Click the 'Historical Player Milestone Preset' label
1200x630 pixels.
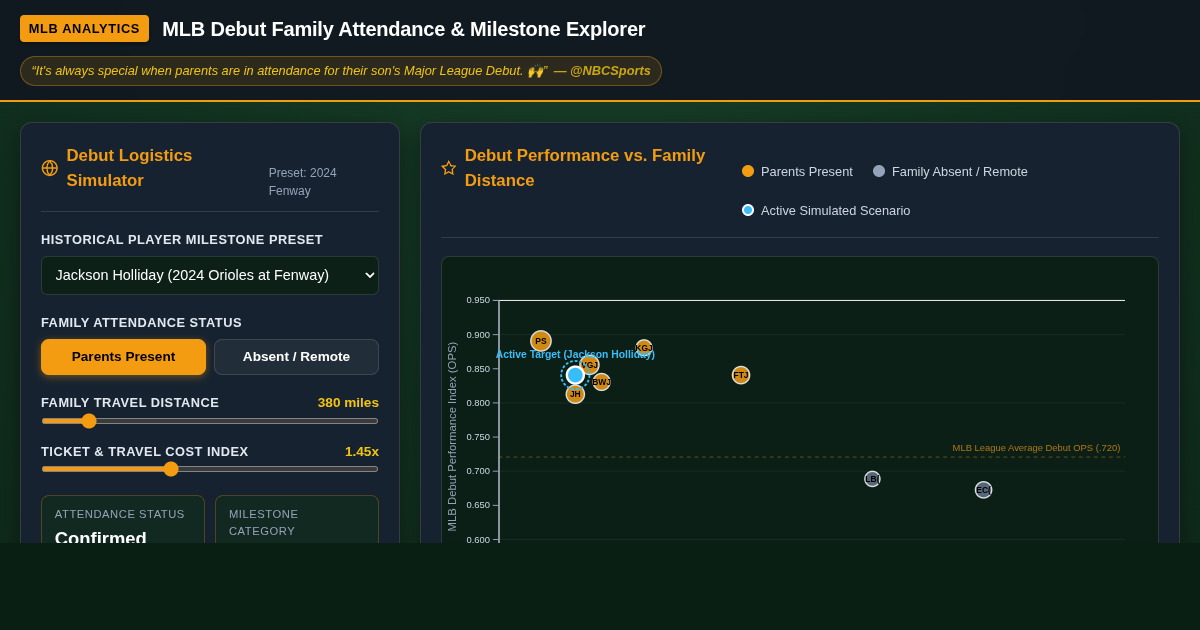coord(182,239)
